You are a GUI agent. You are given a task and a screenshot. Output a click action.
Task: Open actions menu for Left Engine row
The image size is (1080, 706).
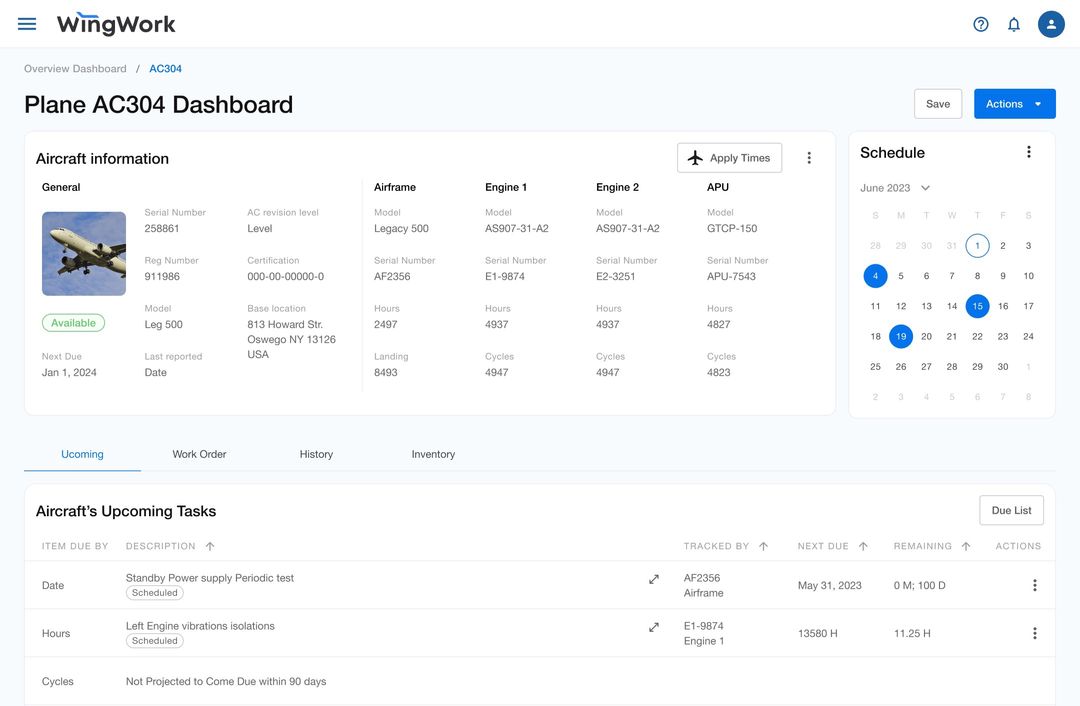[x=1035, y=633]
